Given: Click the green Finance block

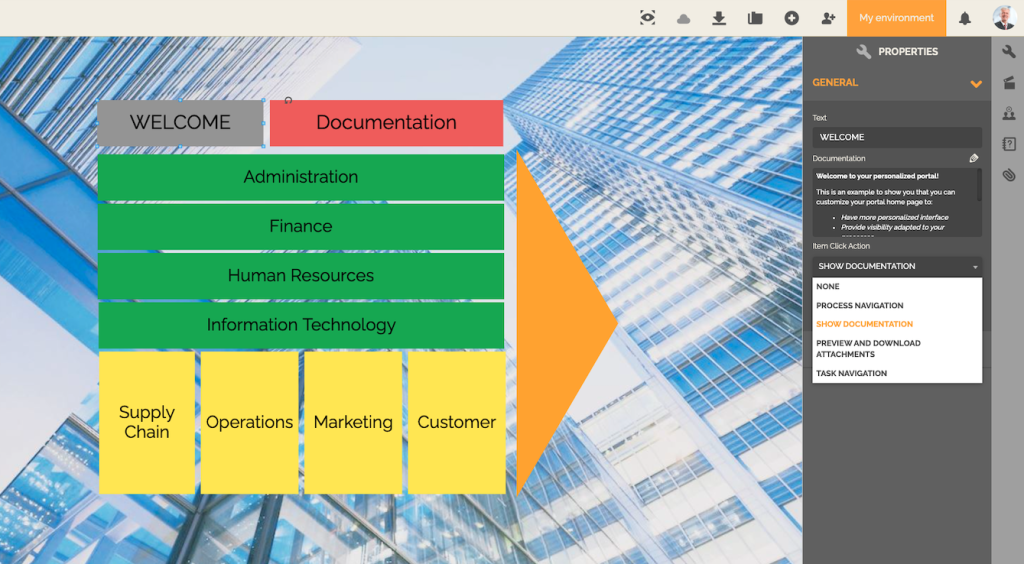Looking at the screenshot, I should [300, 227].
